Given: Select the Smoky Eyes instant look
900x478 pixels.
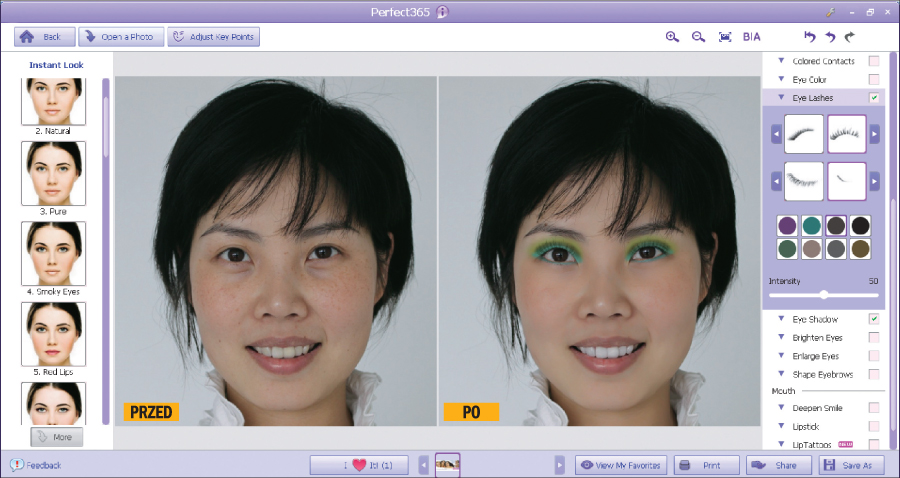Looking at the screenshot, I should click(x=53, y=254).
